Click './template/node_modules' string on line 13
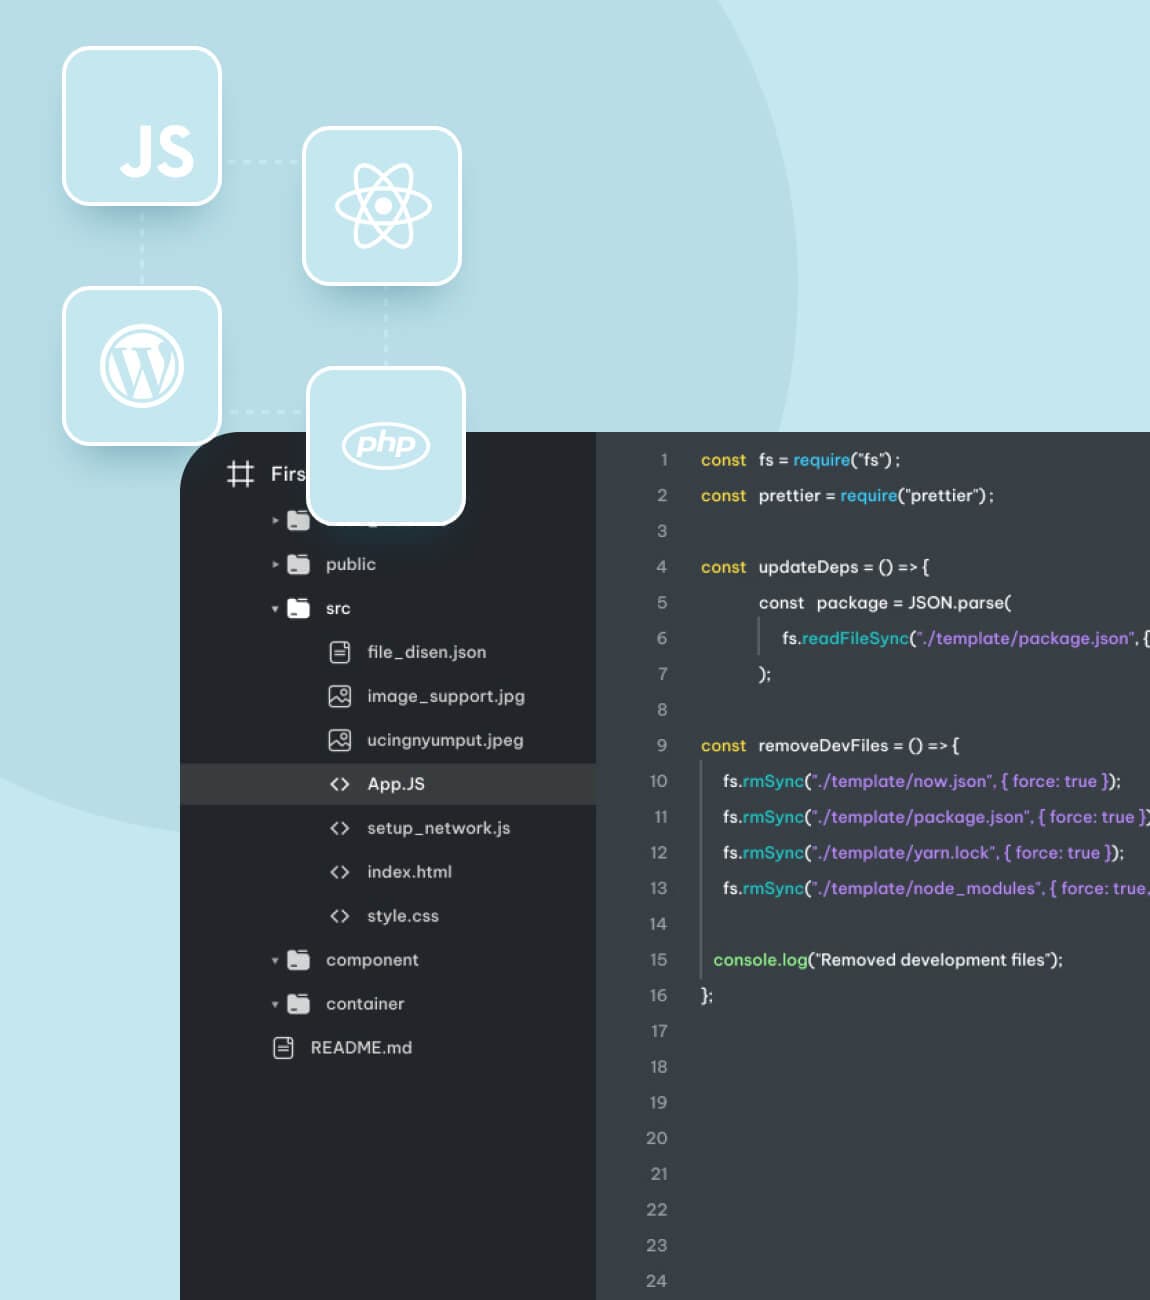 (x=927, y=888)
